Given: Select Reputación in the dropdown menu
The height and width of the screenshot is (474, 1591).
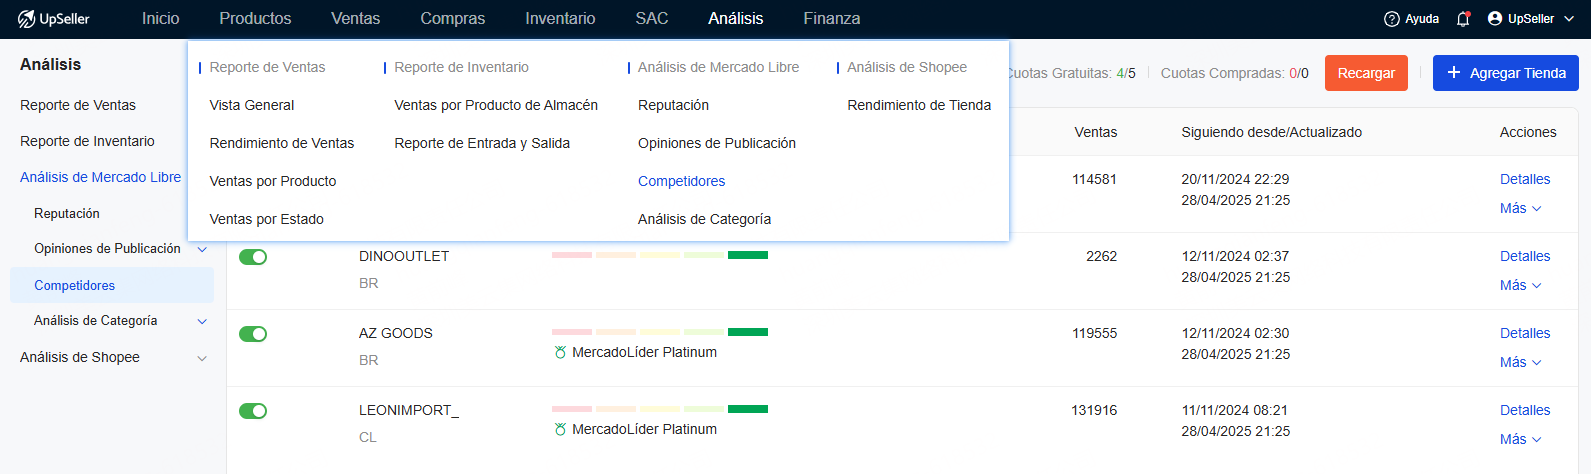Looking at the screenshot, I should (673, 105).
